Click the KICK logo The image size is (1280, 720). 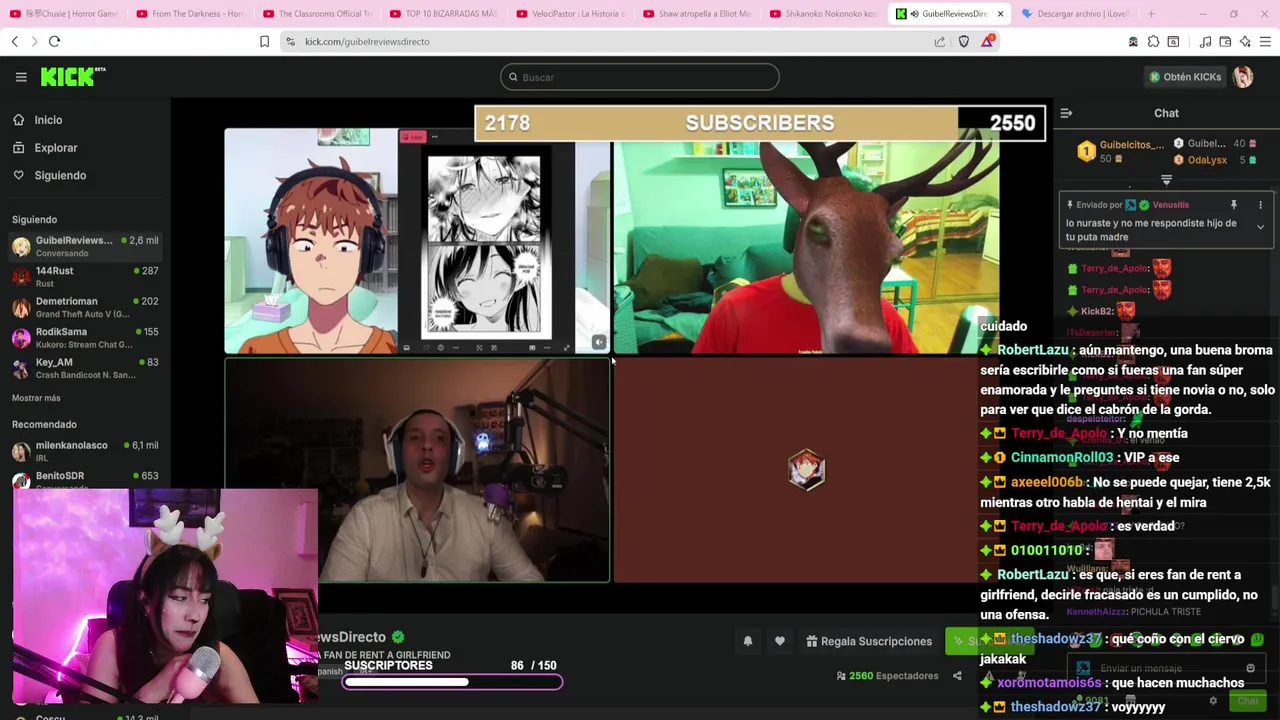click(x=72, y=77)
